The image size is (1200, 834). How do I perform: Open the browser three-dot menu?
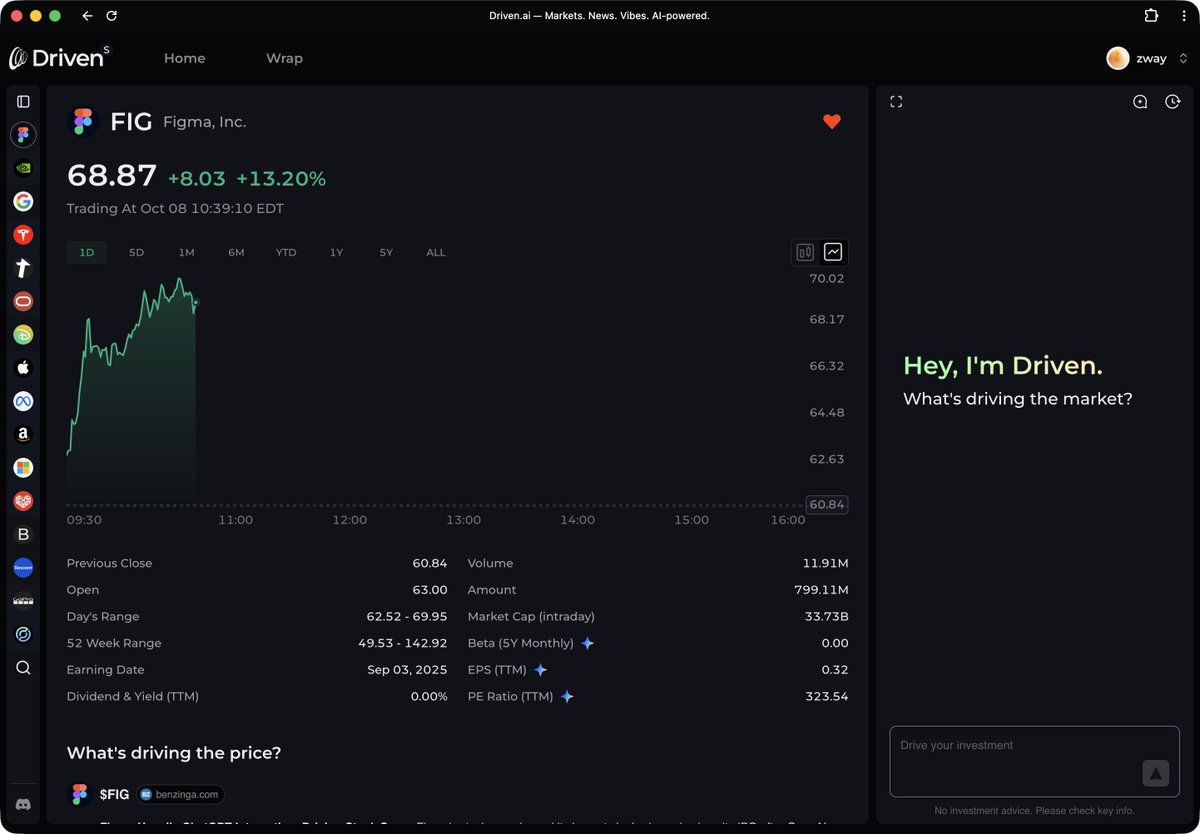pos(1184,16)
